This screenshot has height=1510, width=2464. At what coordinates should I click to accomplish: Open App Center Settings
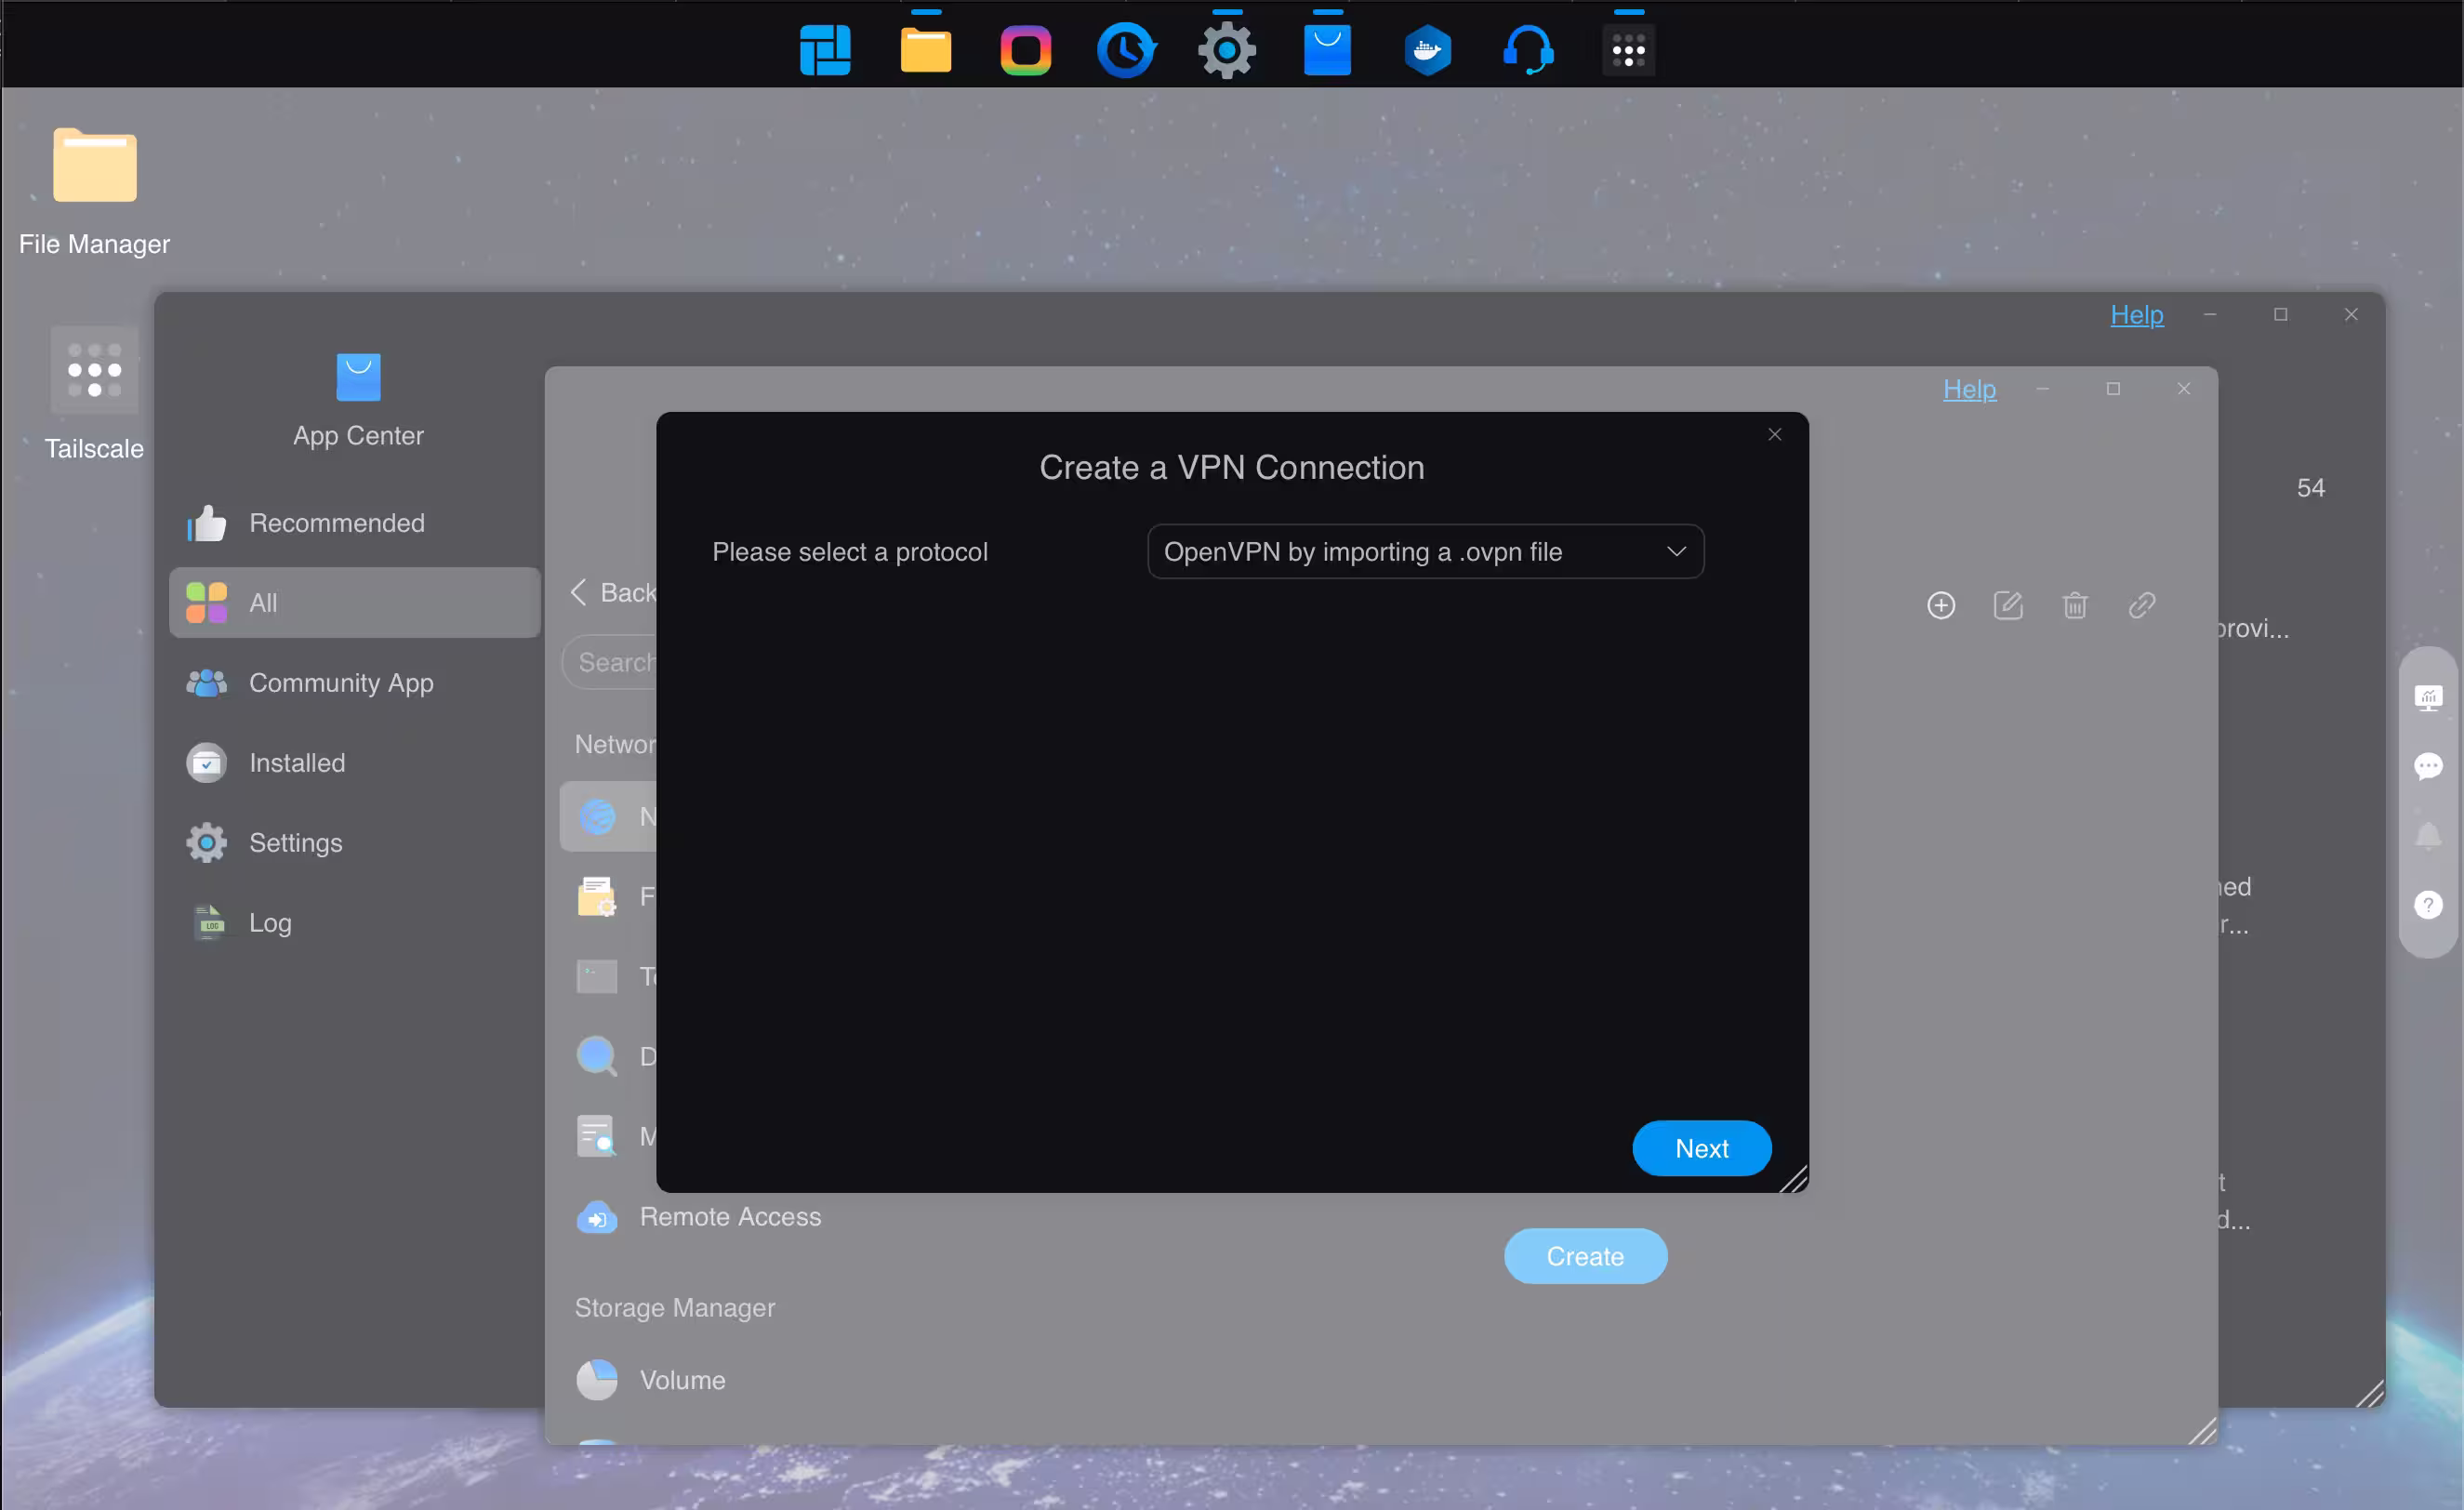295,843
